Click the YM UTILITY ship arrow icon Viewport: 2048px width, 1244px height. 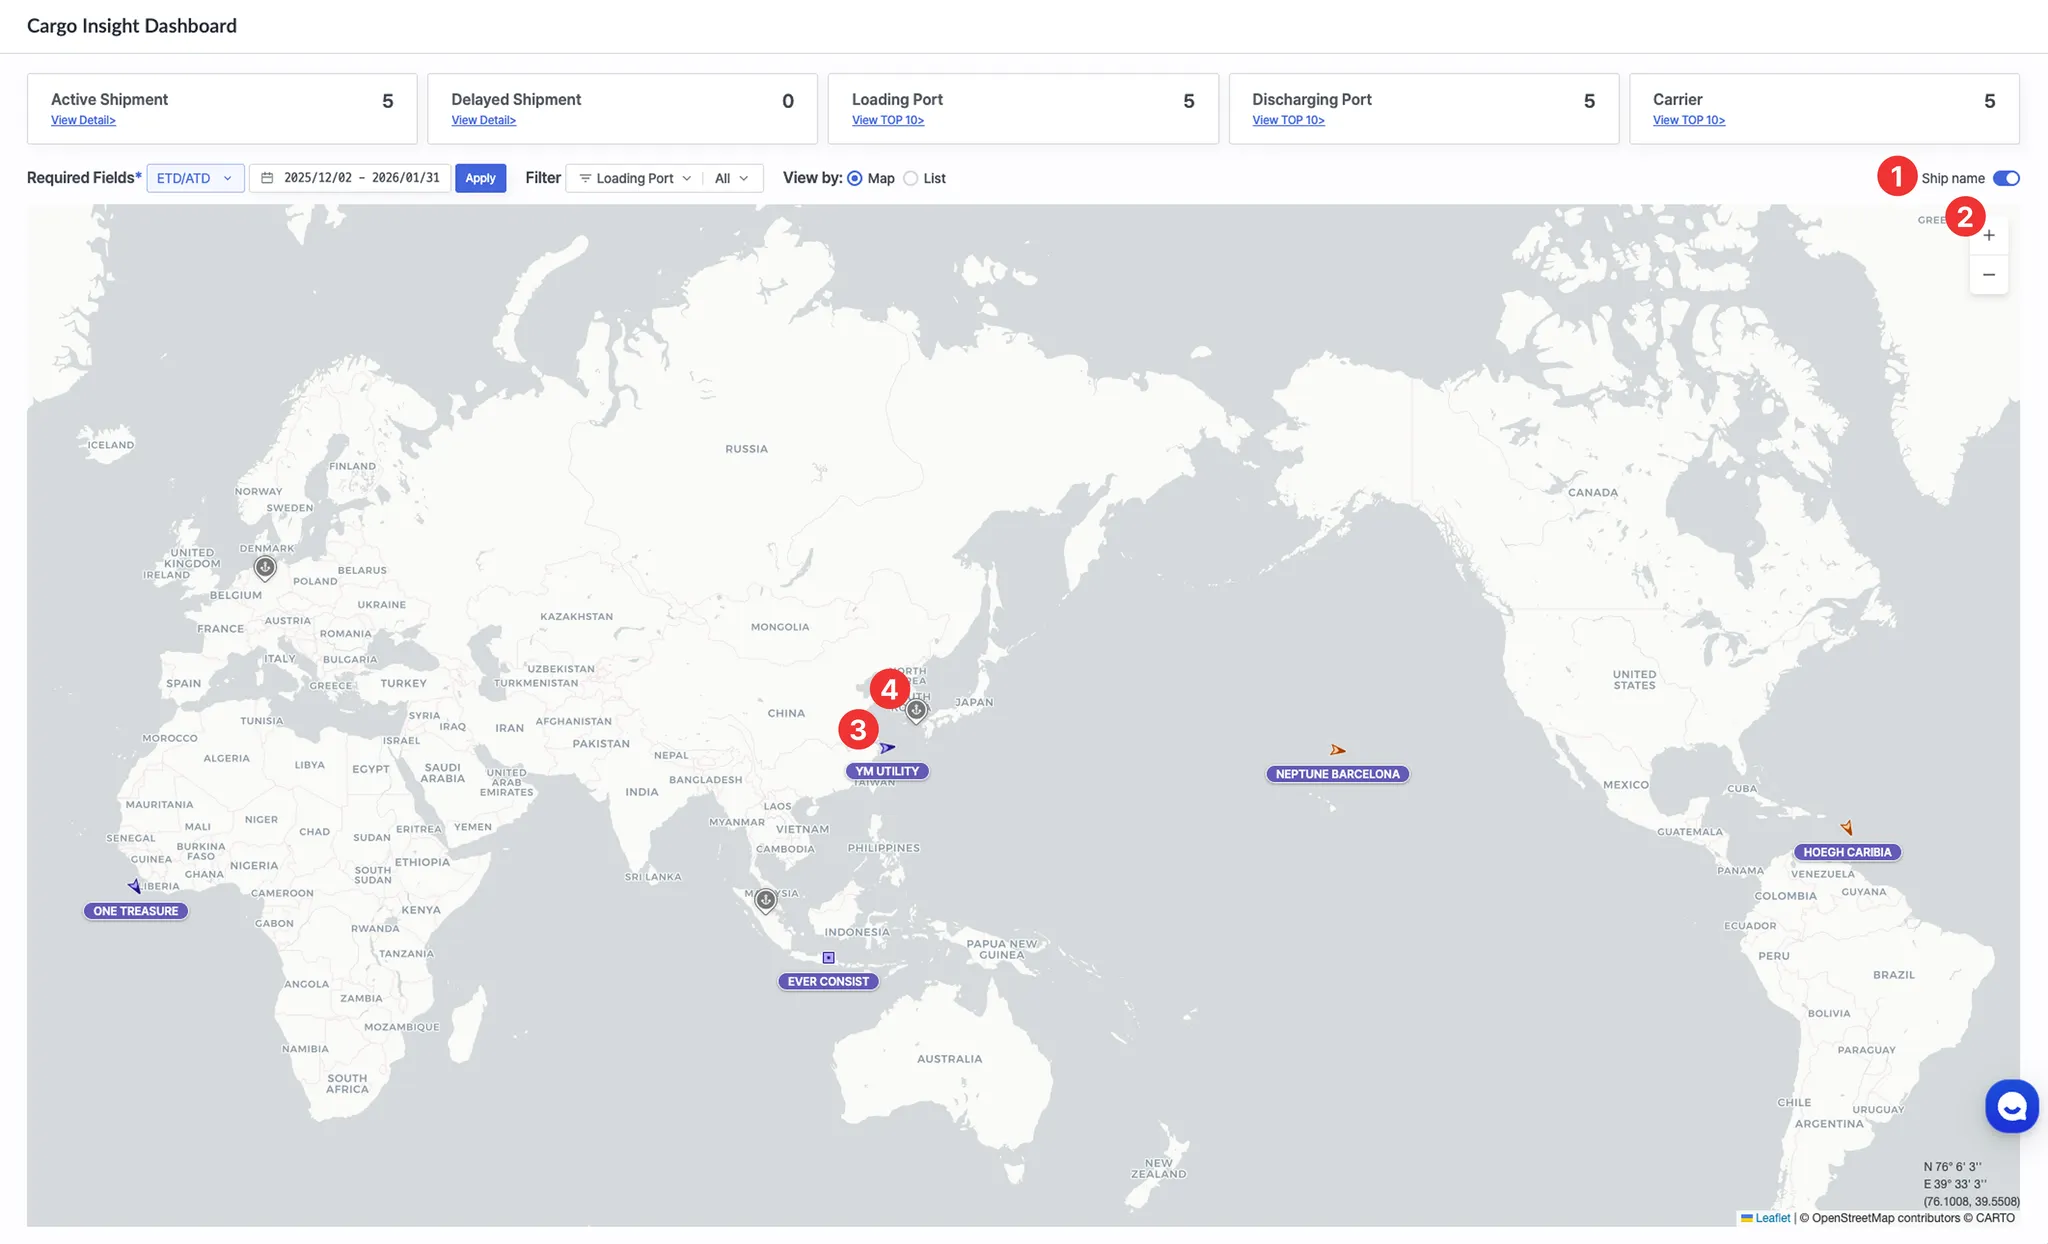point(887,748)
